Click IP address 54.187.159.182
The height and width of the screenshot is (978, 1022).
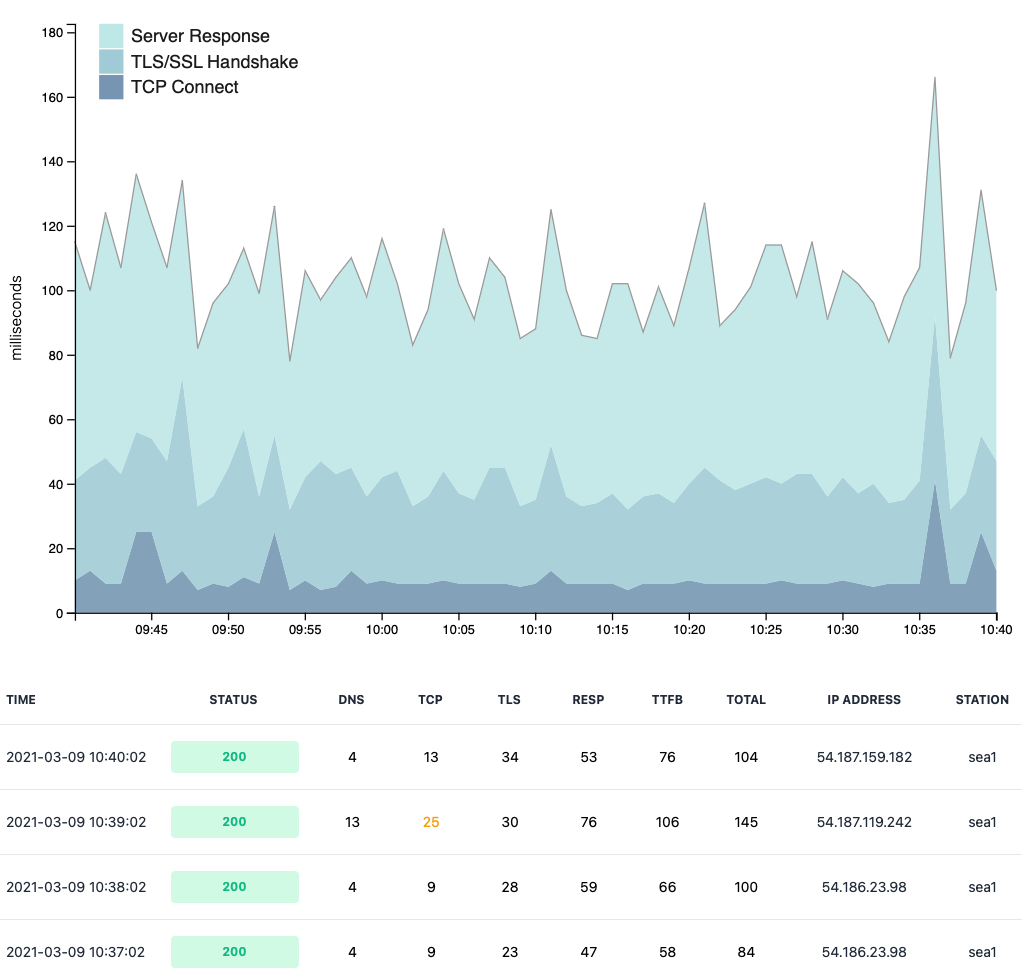(864, 757)
